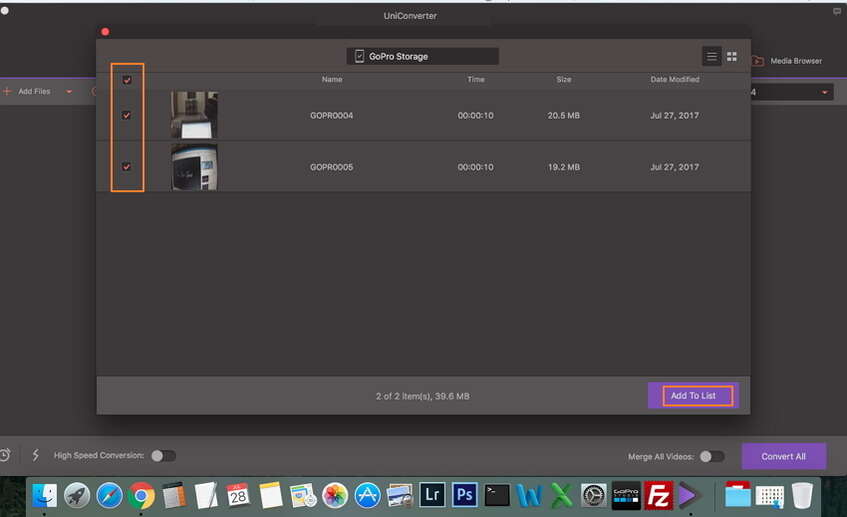Click the 20.5 MB size value
The height and width of the screenshot is (517, 847).
[x=563, y=116]
